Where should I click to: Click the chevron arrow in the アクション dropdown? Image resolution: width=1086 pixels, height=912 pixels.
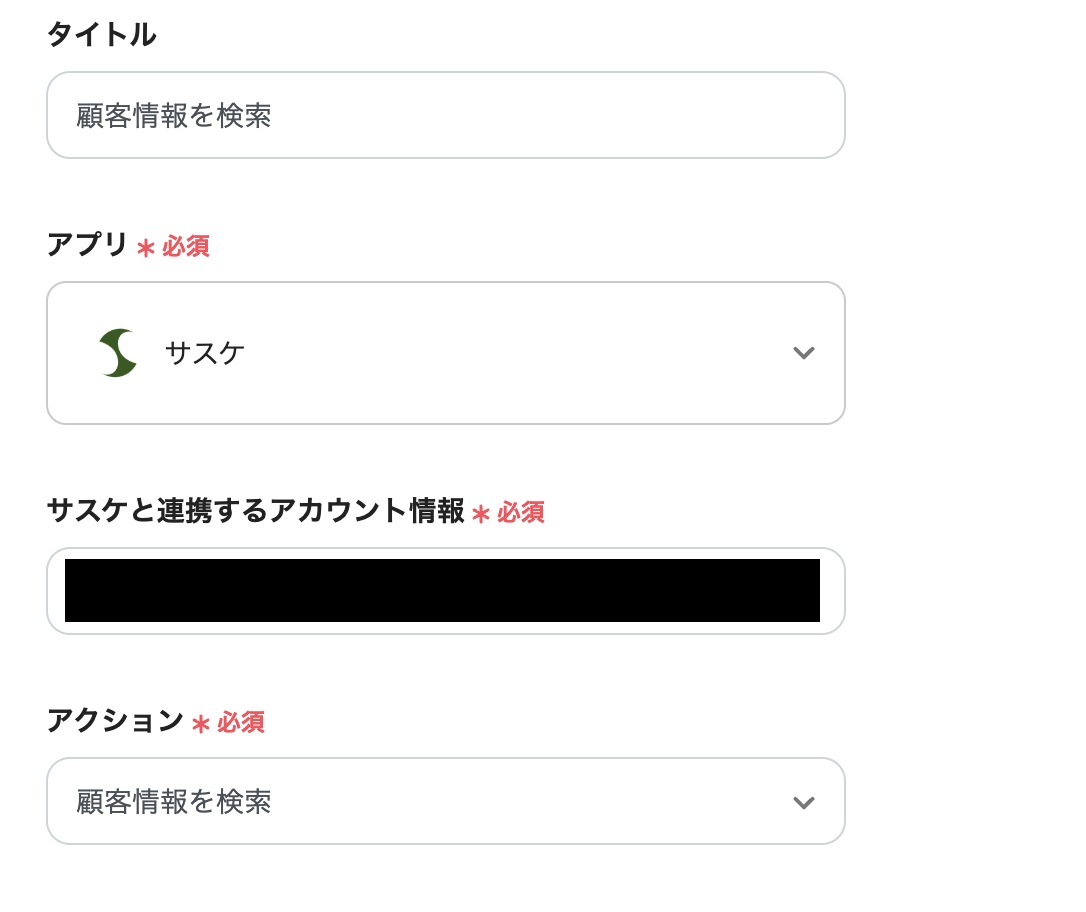click(804, 802)
